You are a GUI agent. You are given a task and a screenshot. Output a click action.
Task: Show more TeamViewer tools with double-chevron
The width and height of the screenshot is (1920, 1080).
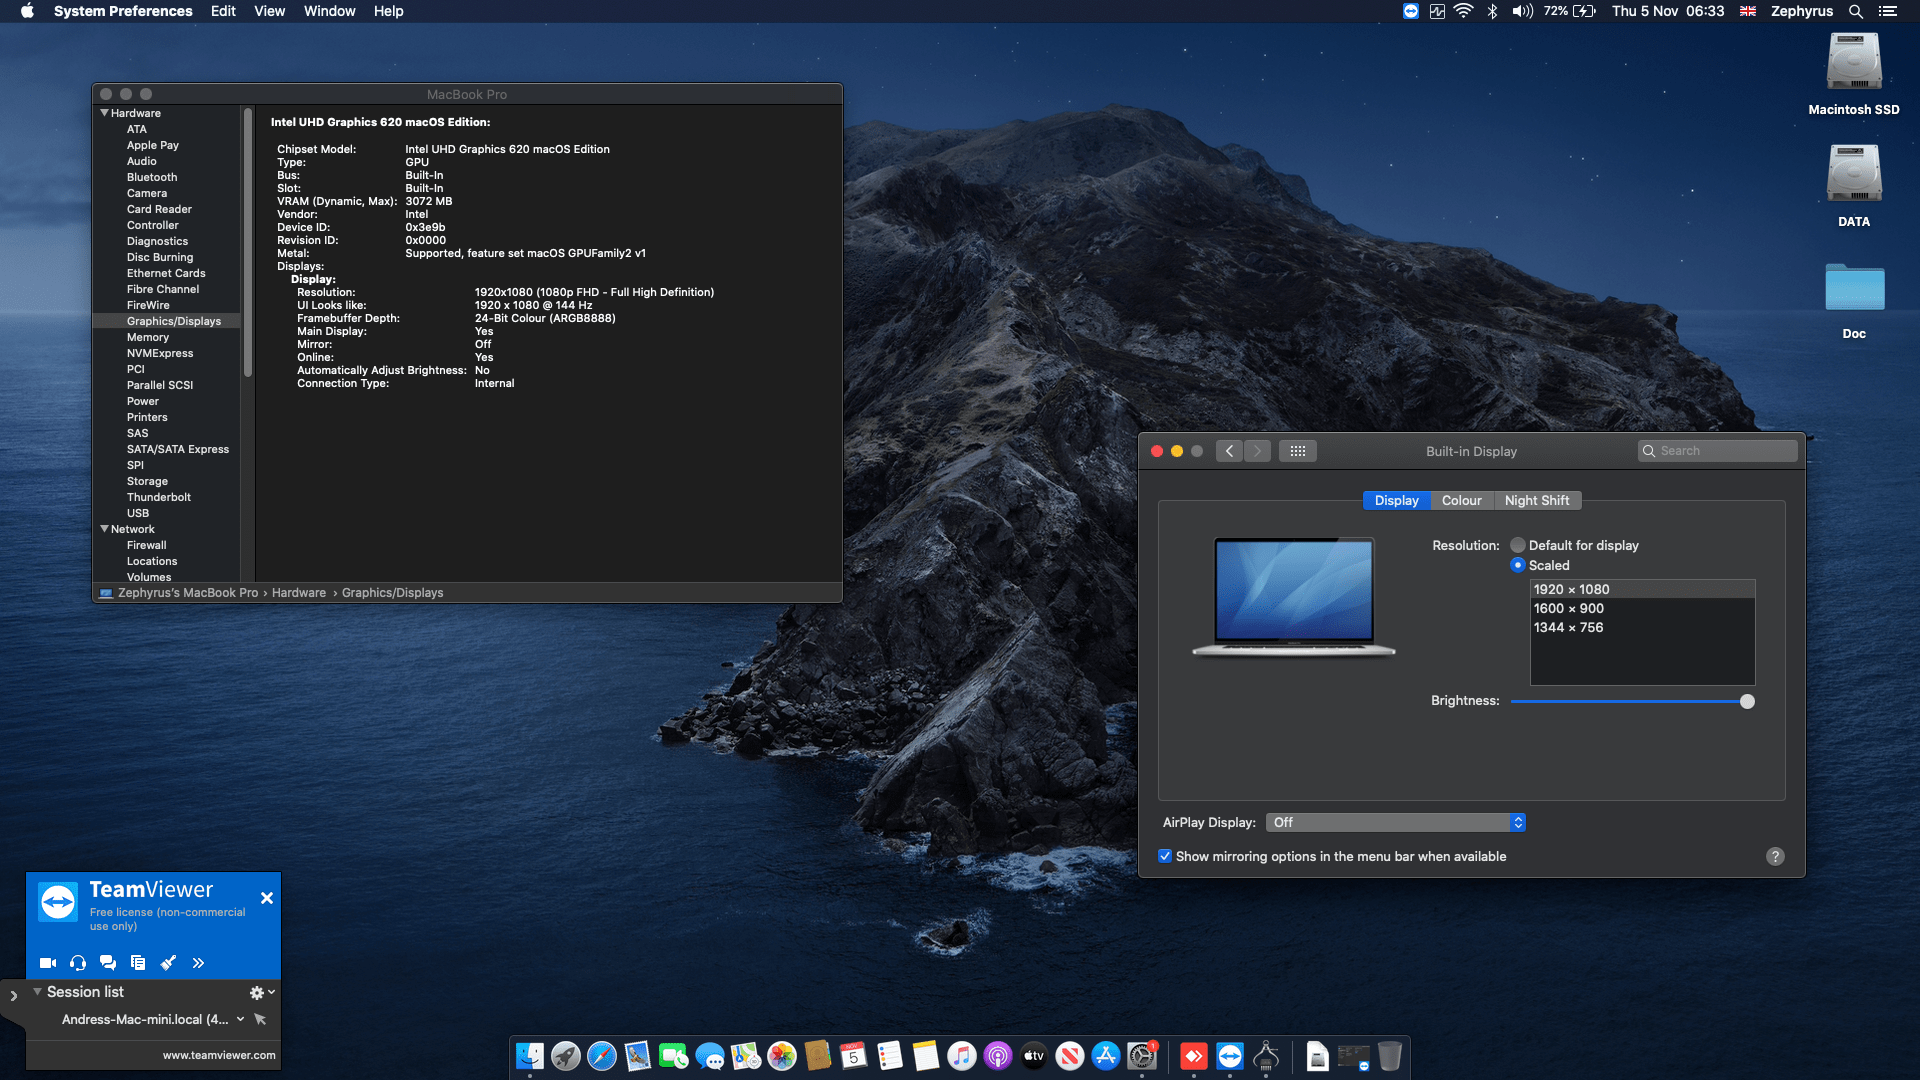coord(198,963)
